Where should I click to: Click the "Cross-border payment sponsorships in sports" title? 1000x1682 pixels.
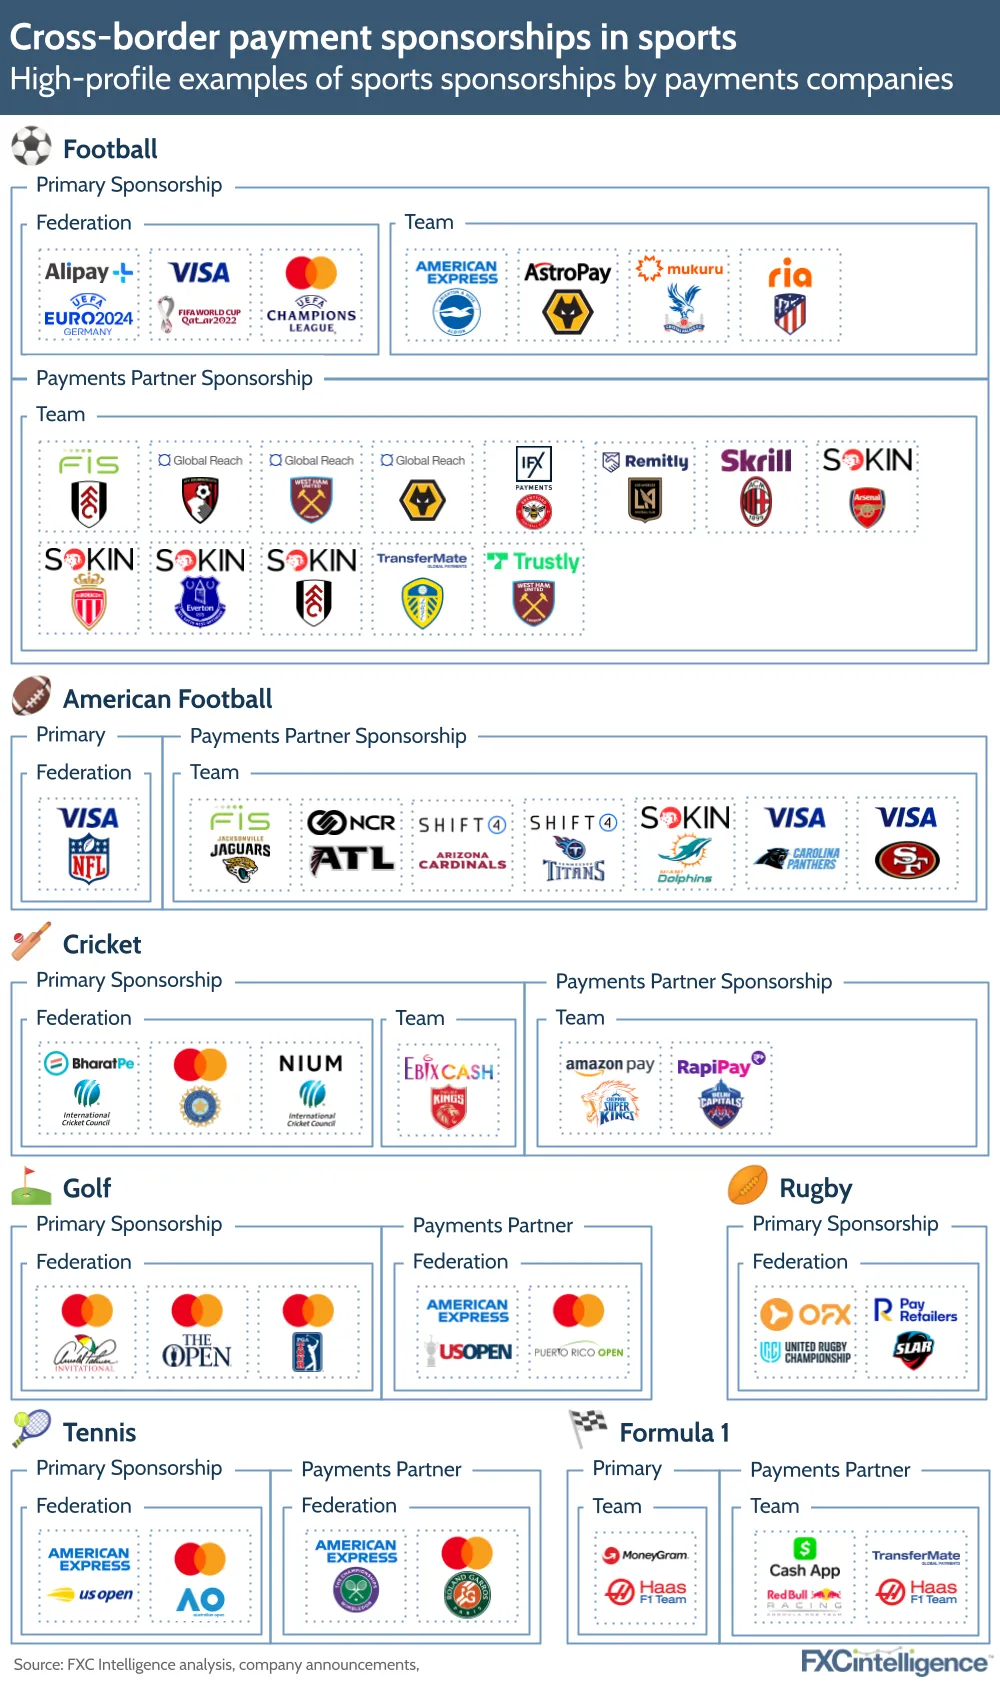click(373, 37)
